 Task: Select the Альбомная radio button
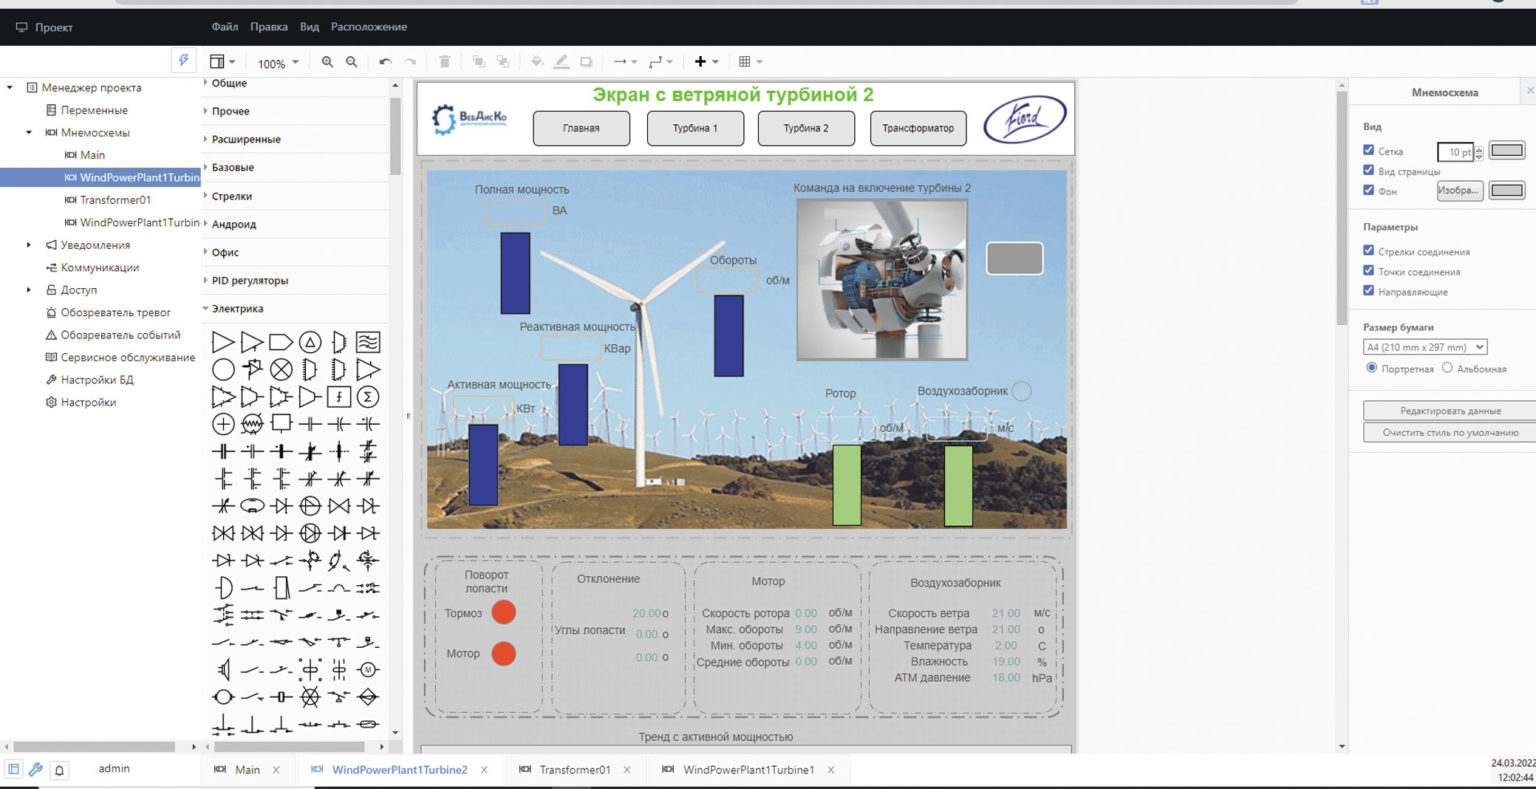[1447, 368]
